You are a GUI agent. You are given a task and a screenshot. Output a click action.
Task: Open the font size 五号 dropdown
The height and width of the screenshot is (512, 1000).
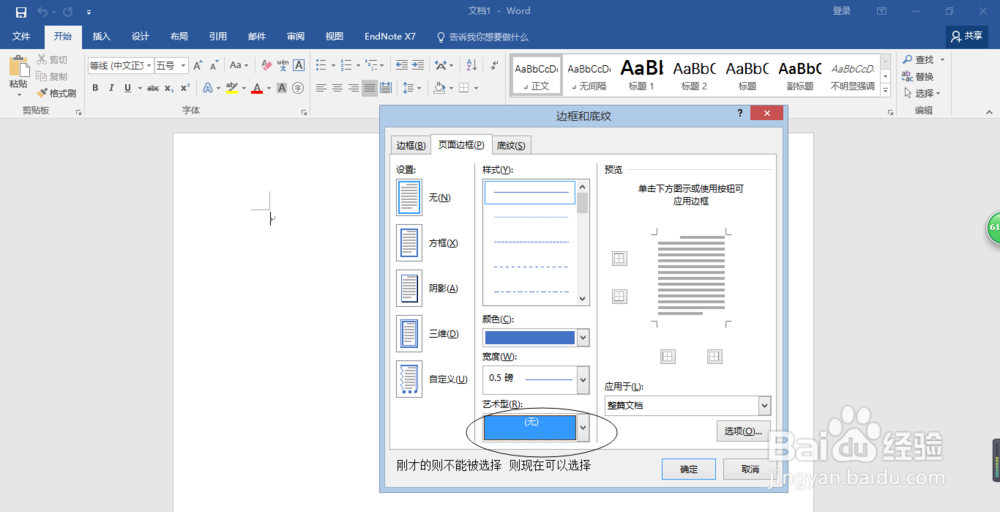184,65
